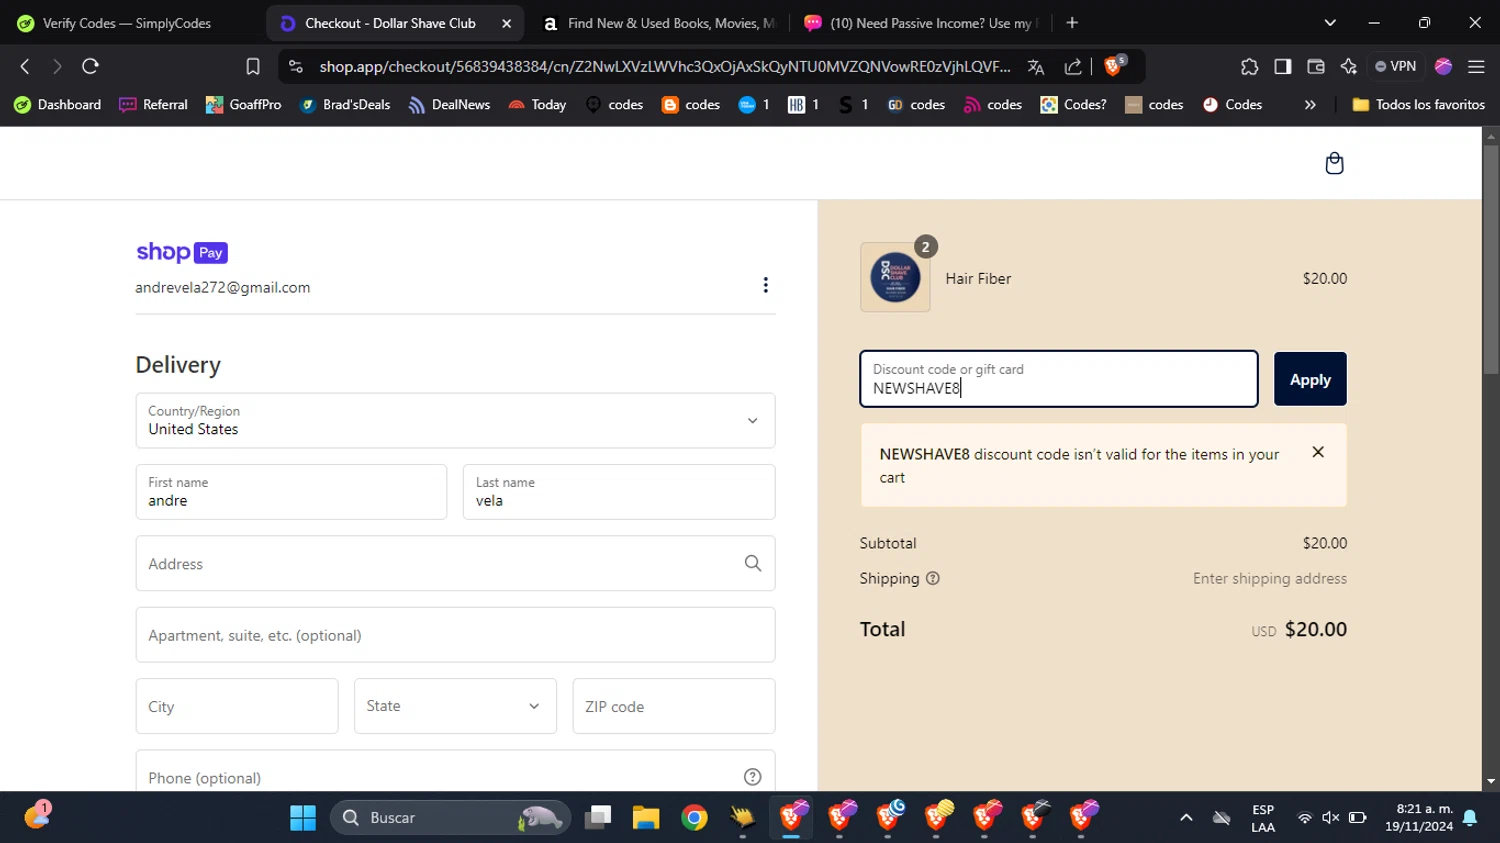Click the Shop Pay logo
Viewport: 1500px width, 843px height.
(x=182, y=253)
